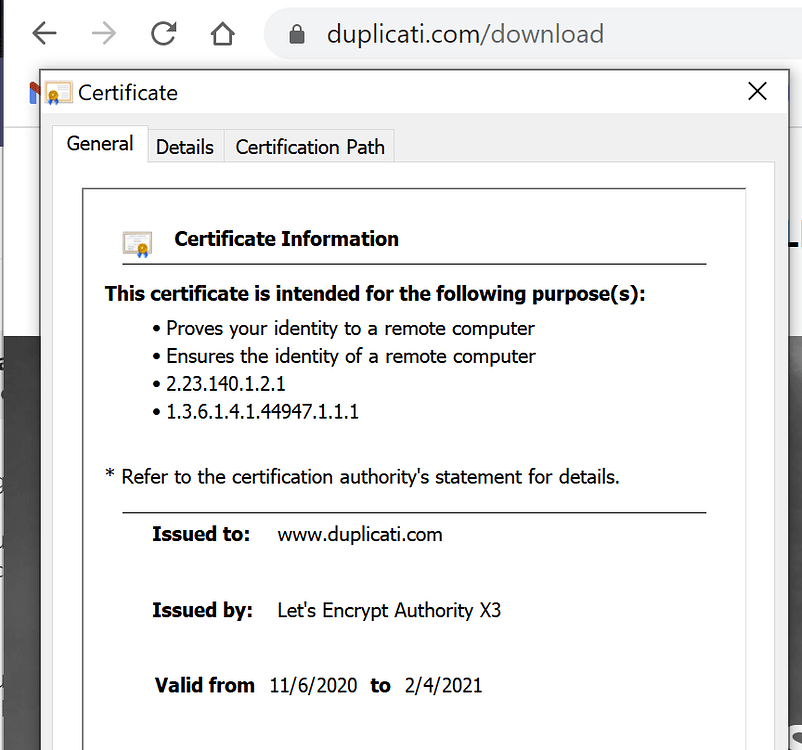Click the issued-to value www.duplicati.com

(x=360, y=535)
